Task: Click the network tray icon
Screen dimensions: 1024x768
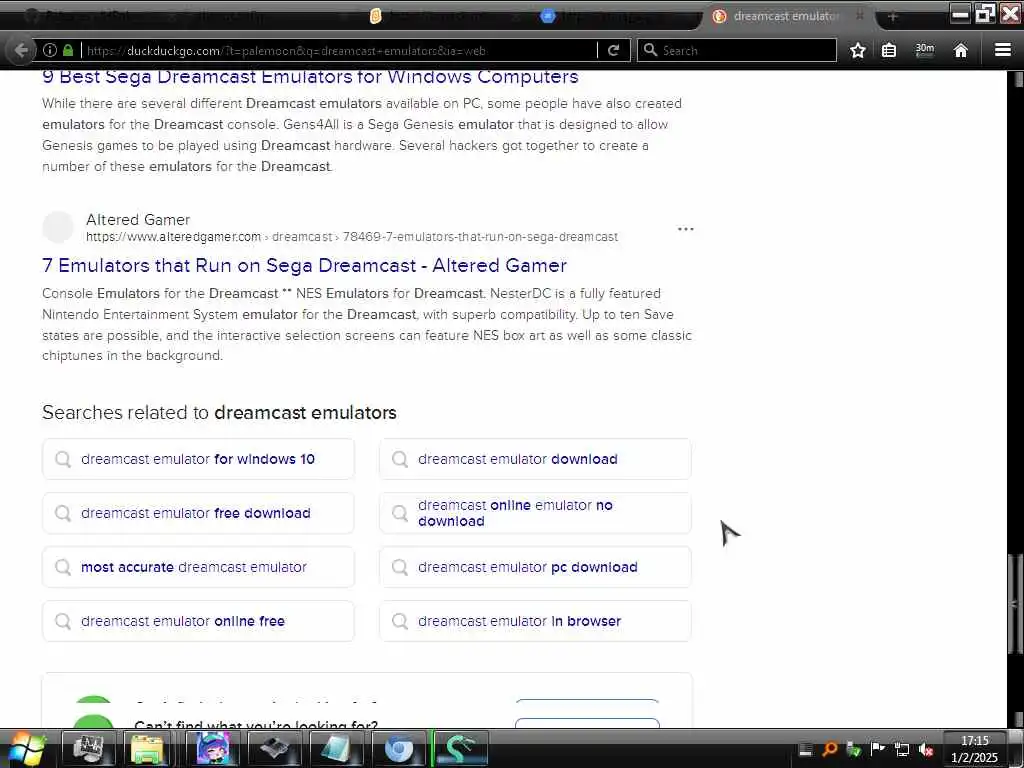Action: 901,749
